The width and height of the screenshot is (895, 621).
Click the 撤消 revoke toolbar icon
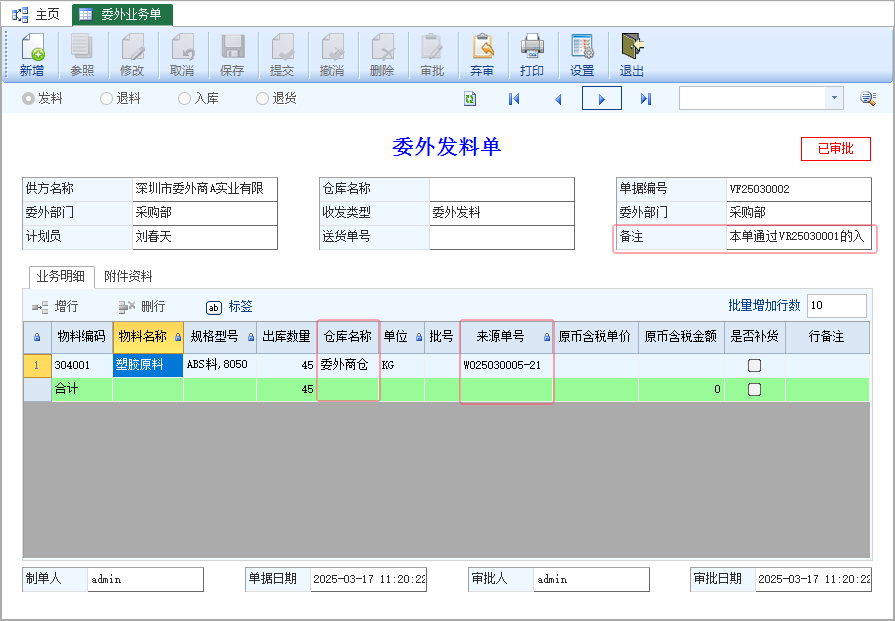click(x=332, y=47)
